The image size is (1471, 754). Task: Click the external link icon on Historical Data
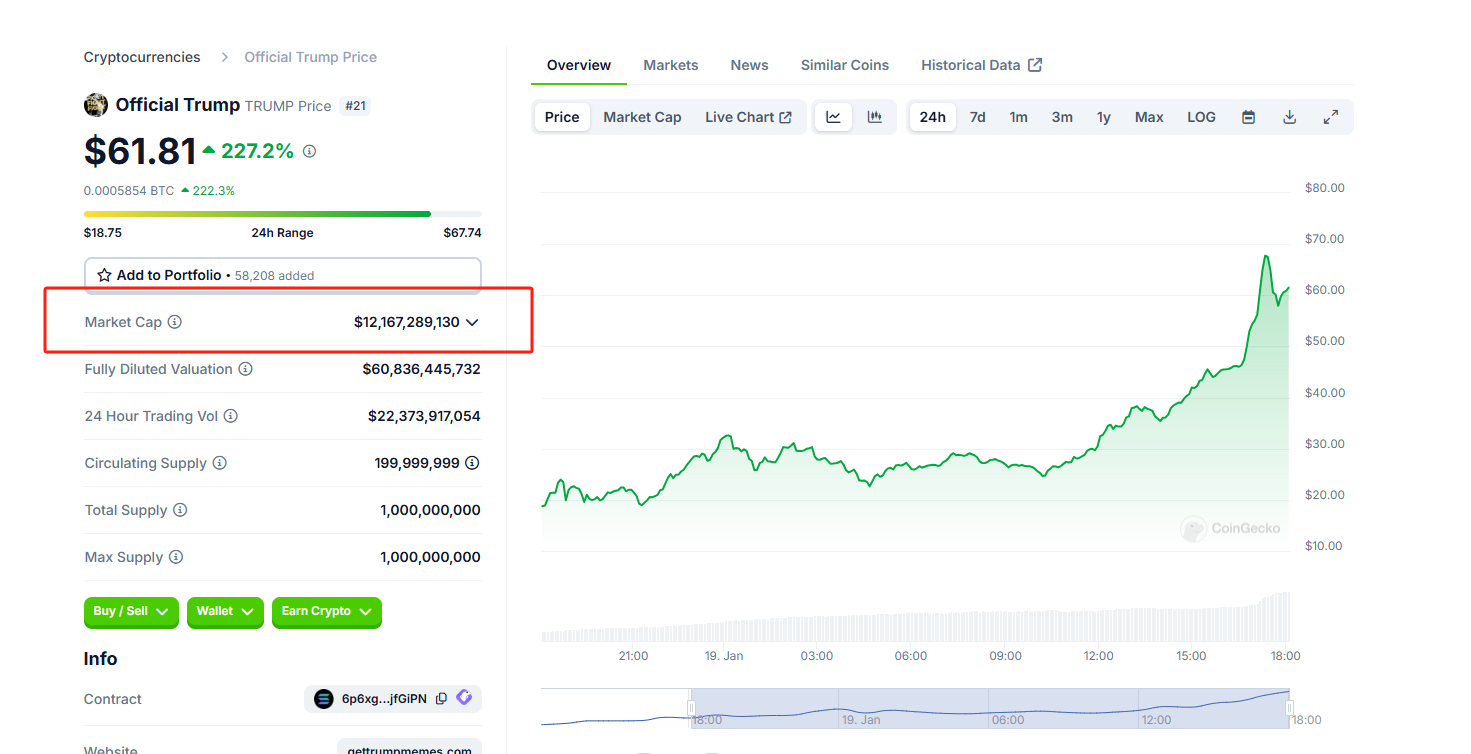(1035, 65)
